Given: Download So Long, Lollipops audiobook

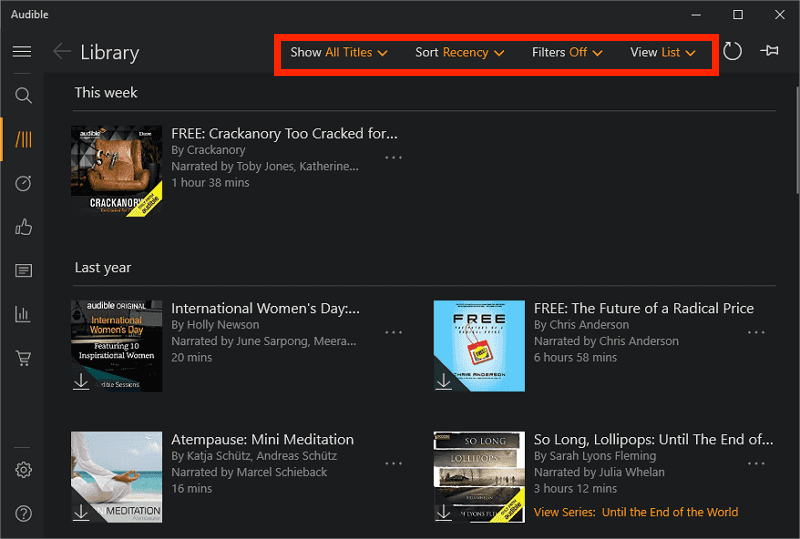Looking at the screenshot, I should point(443,512).
